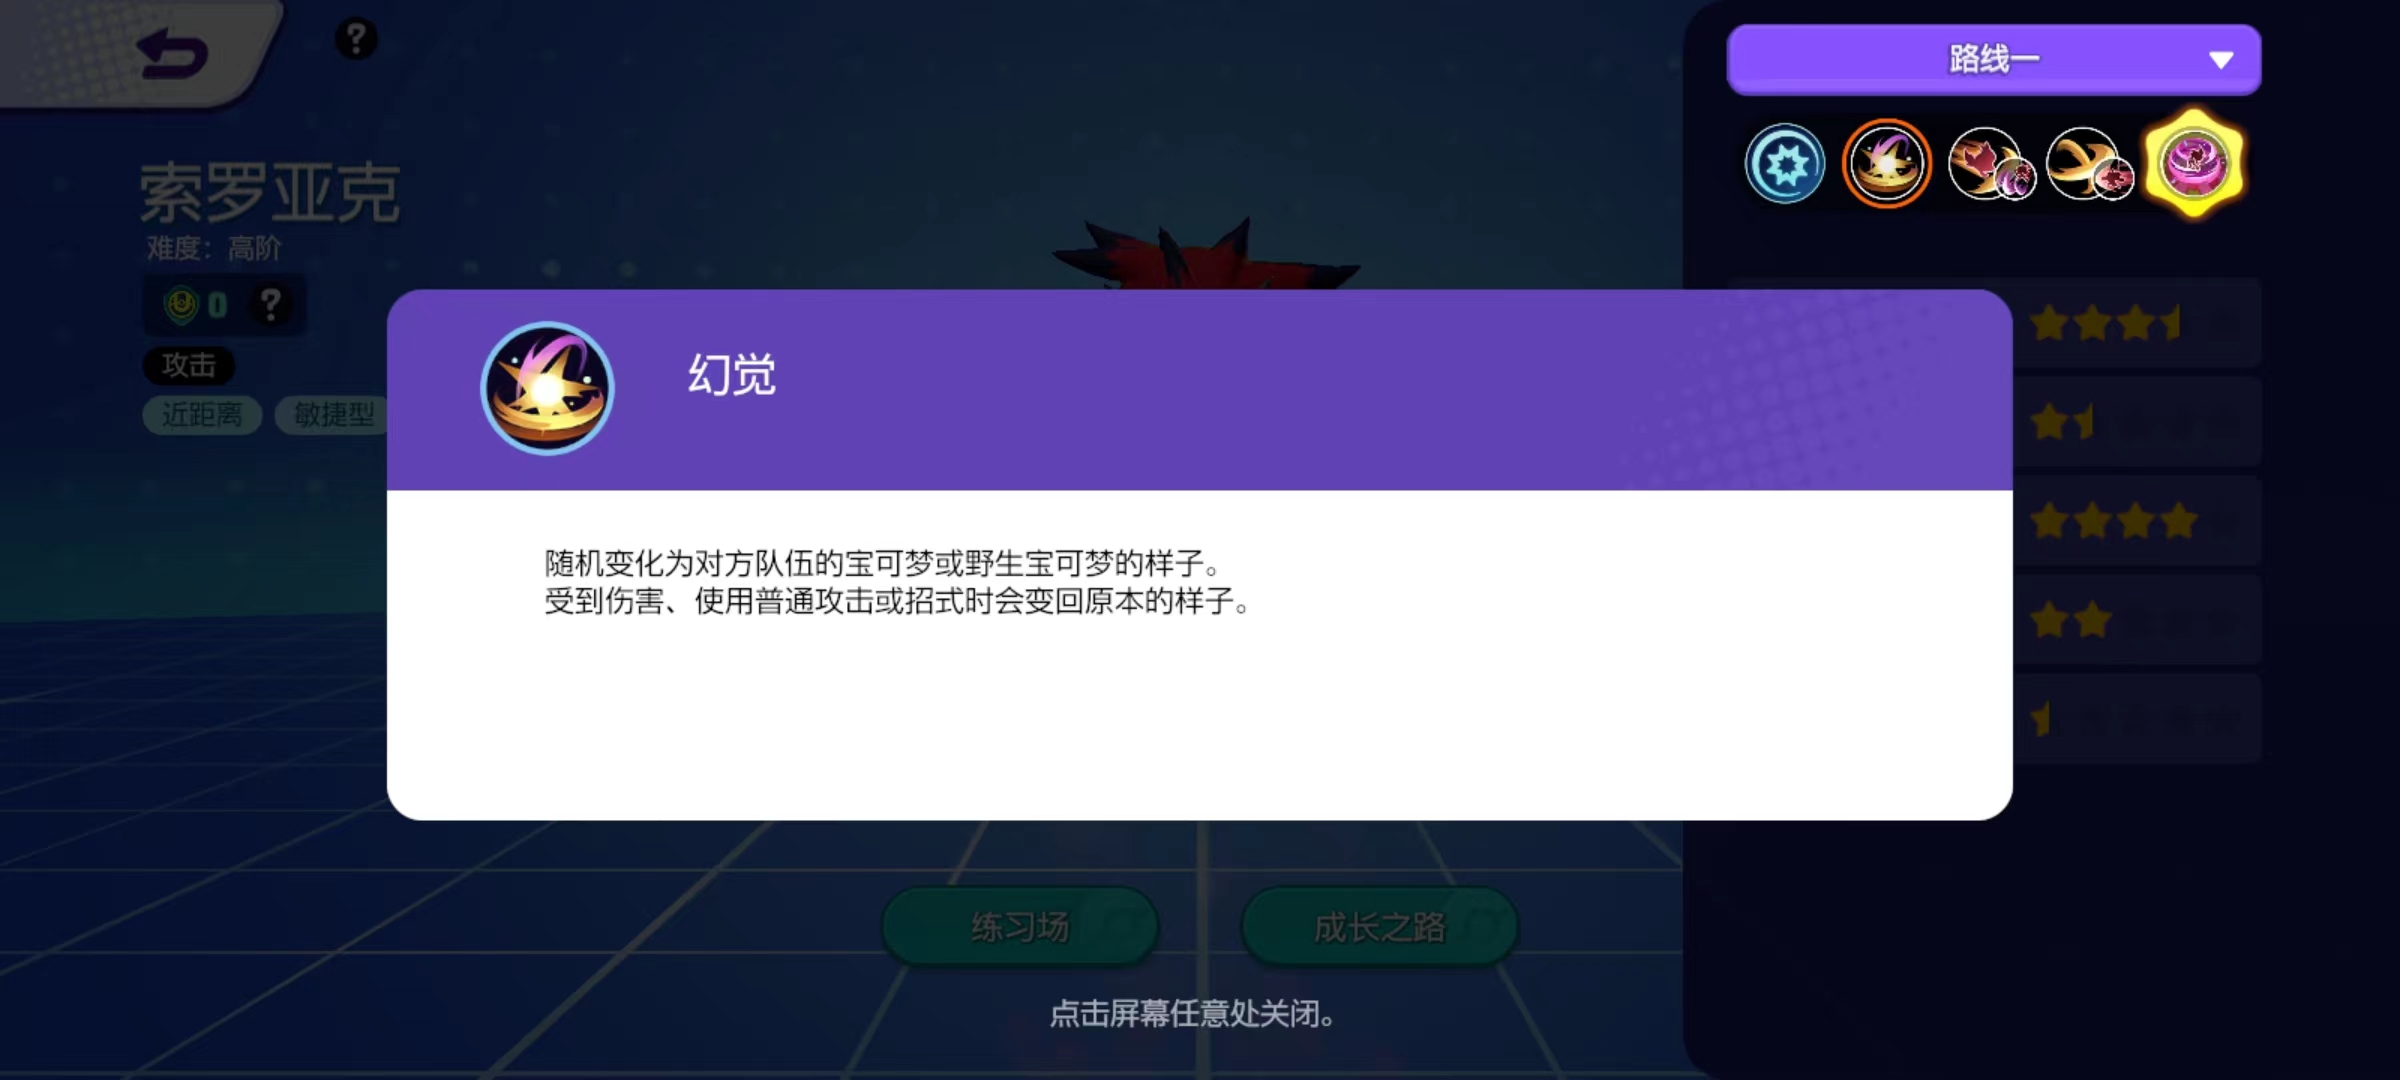Click the 练习场 practice button
The image size is (2400, 1080).
1020,927
